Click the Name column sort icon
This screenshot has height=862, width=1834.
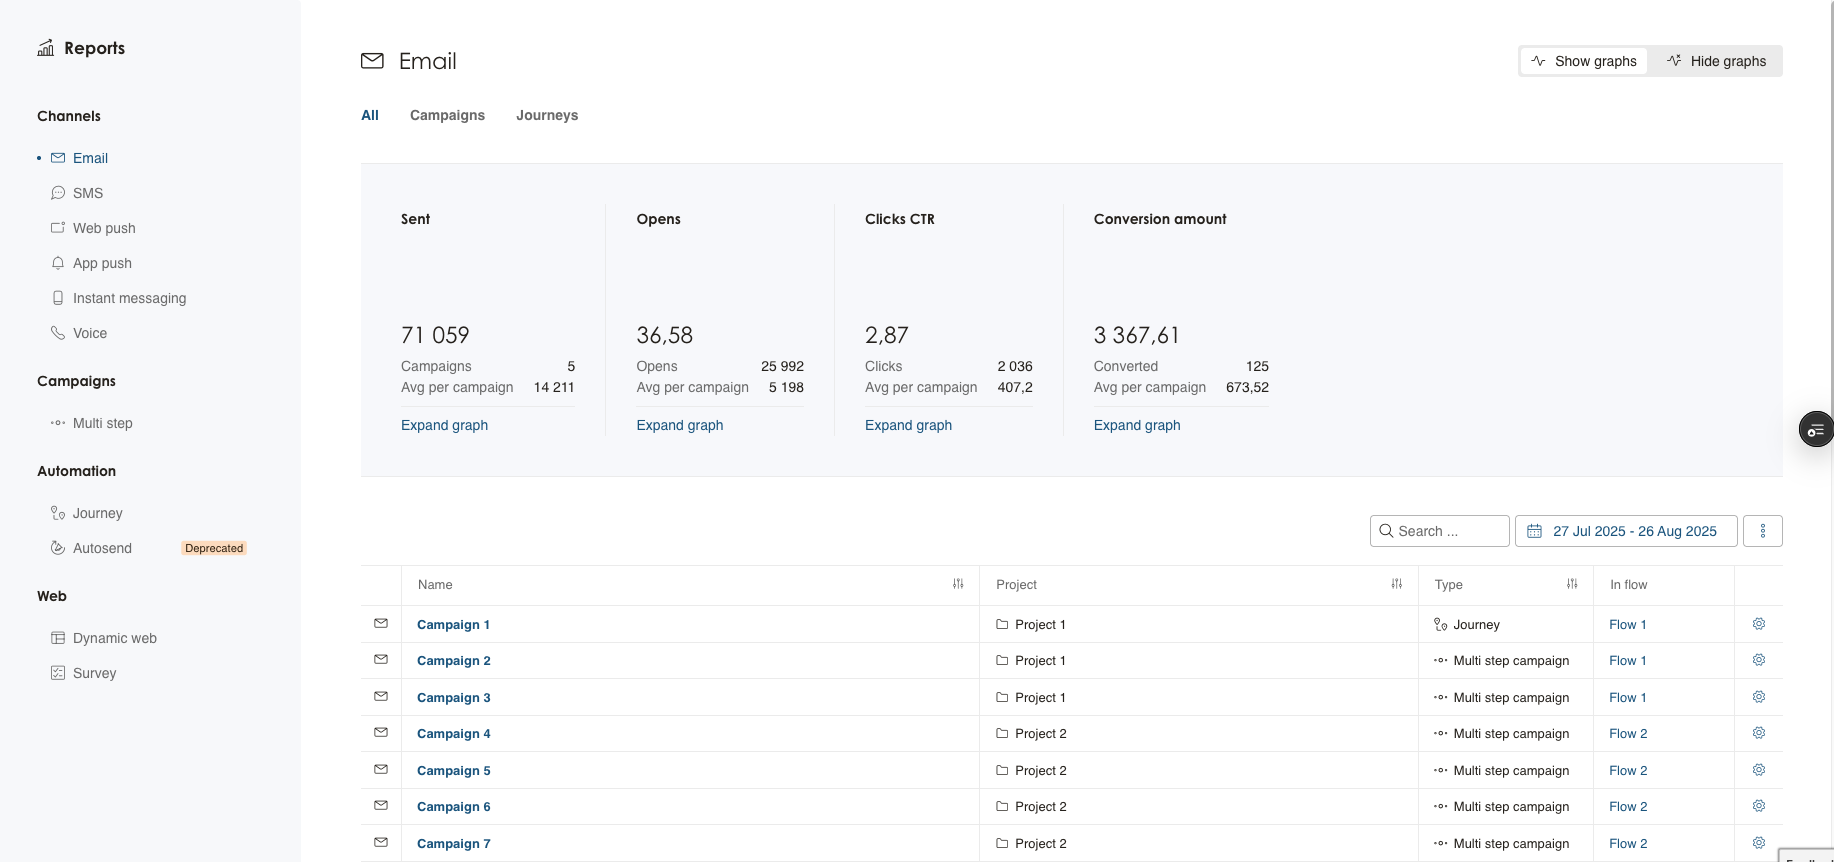pyautogui.click(x=958, y=584)
